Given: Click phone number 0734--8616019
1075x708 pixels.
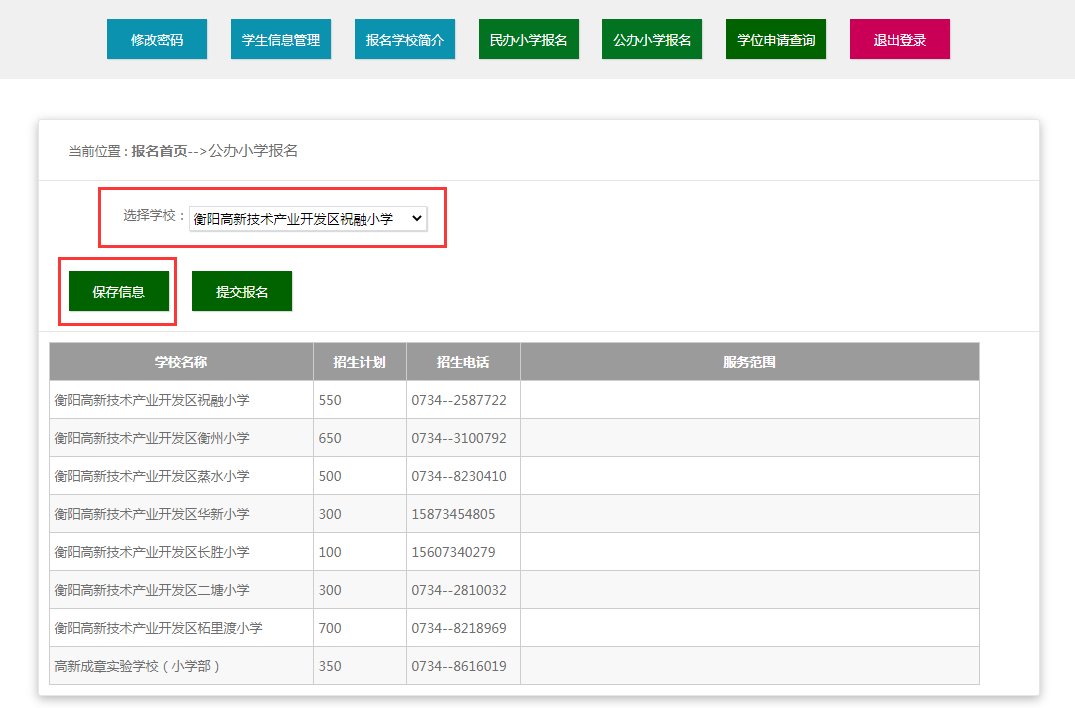Looking at the screenshot, I should 459,666.
